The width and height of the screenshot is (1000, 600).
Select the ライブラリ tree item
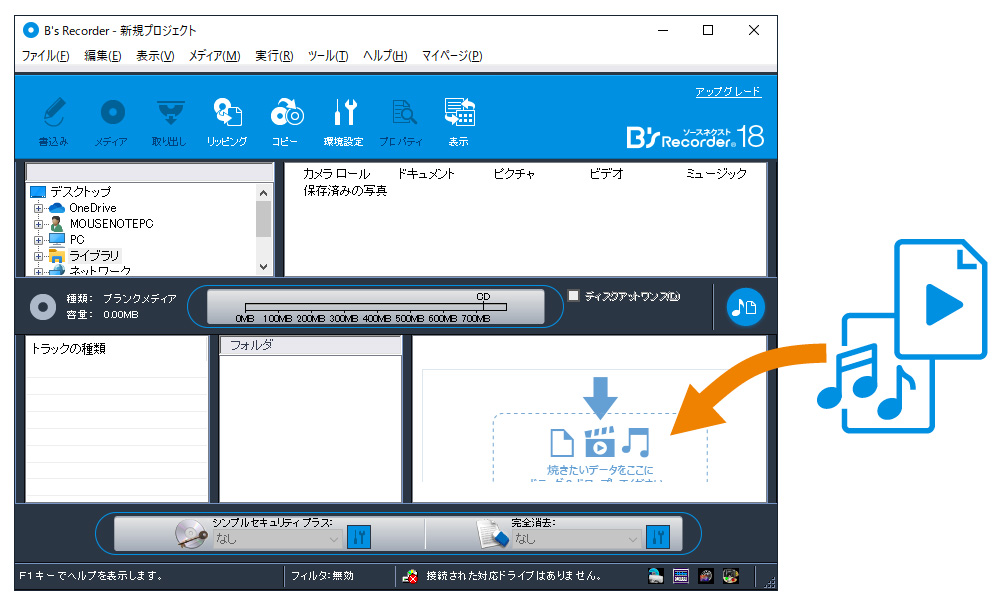click(x=94, y=256)
